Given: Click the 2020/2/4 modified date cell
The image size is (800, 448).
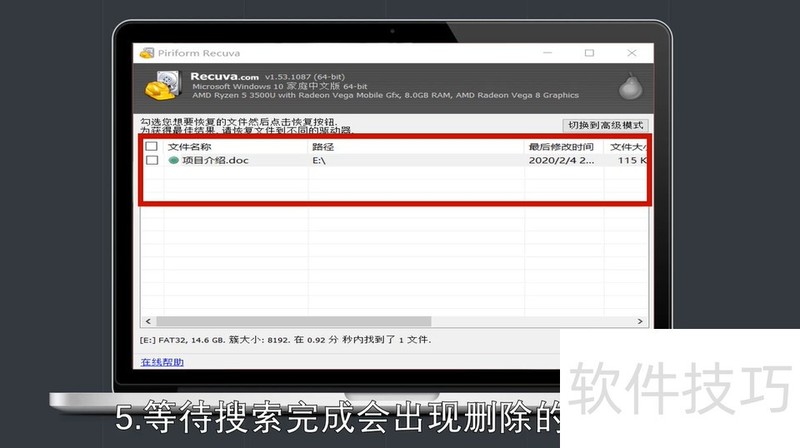Looking at the screenshot, I should point(561,160).
